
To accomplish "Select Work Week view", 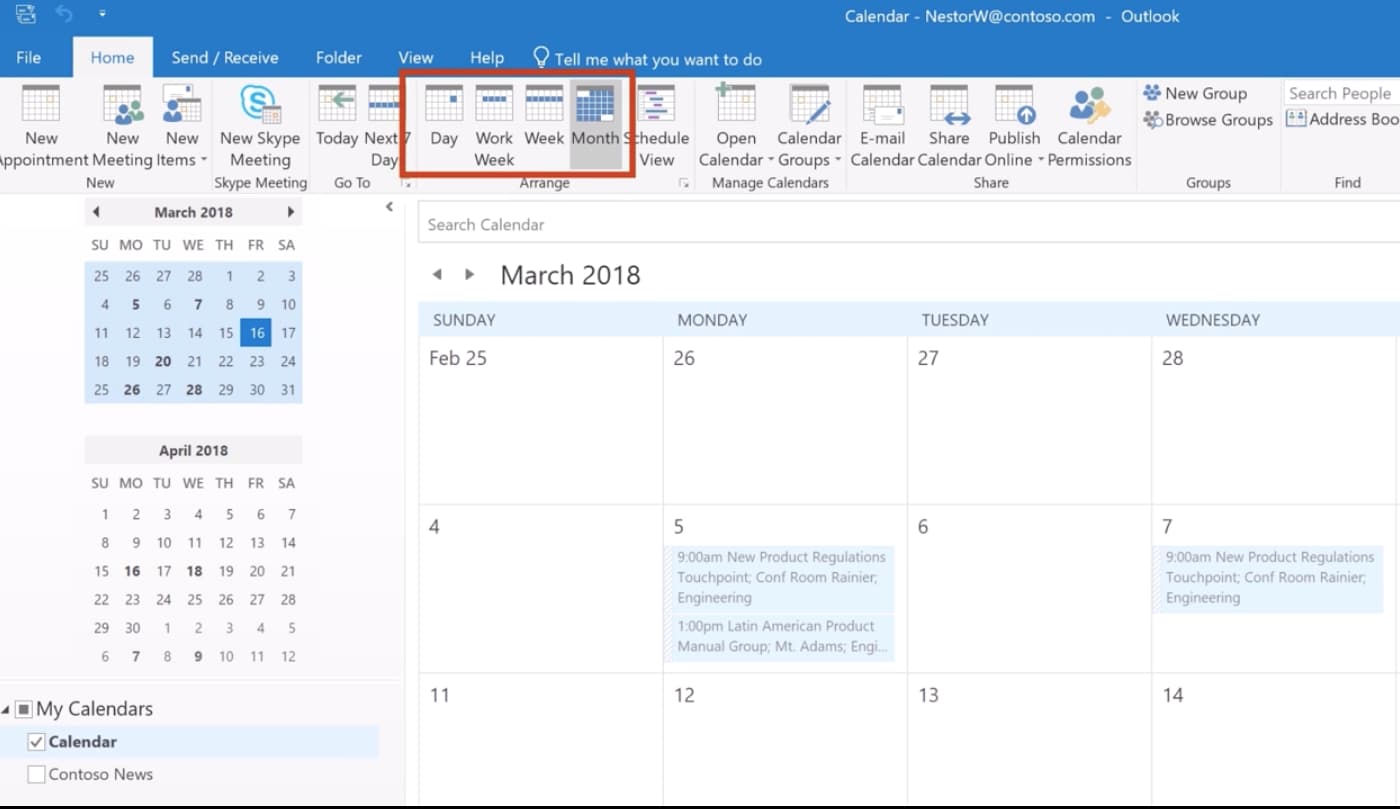I will pyautogui.click(x=493, y=118).
